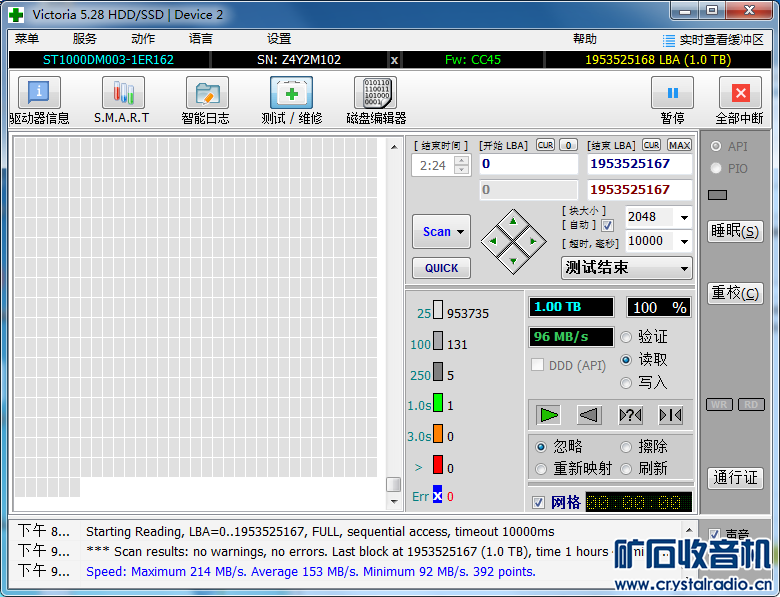Viewport: 780px width, 597px height.
Task: Click the CUR button next to end LBA
Action: (x=651, y=145)
